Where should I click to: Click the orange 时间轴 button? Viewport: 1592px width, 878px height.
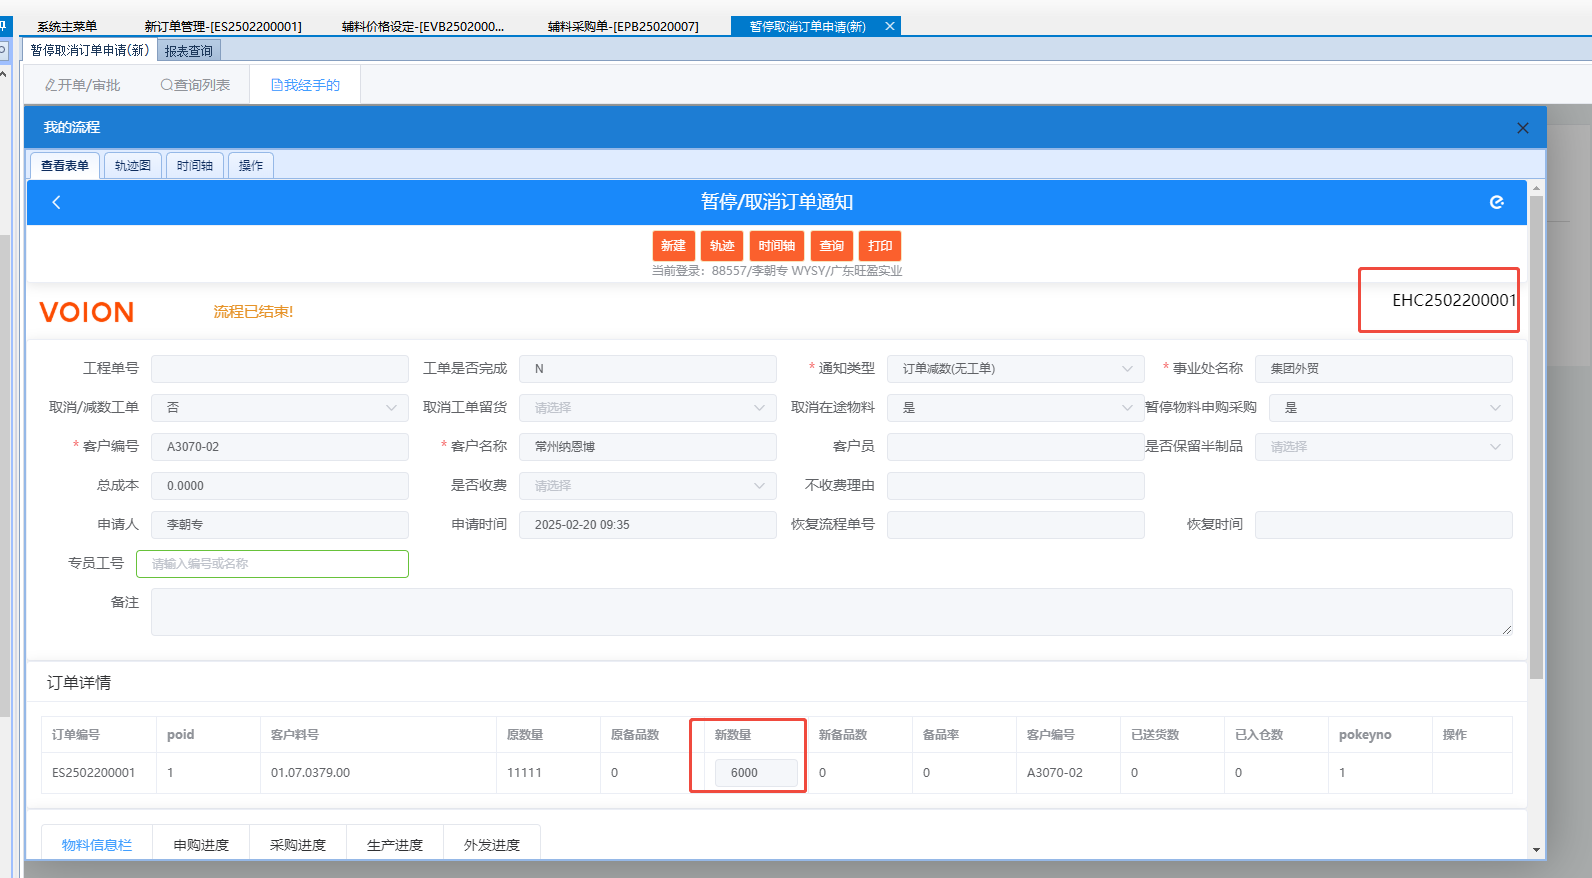click(x=777, y=246)
